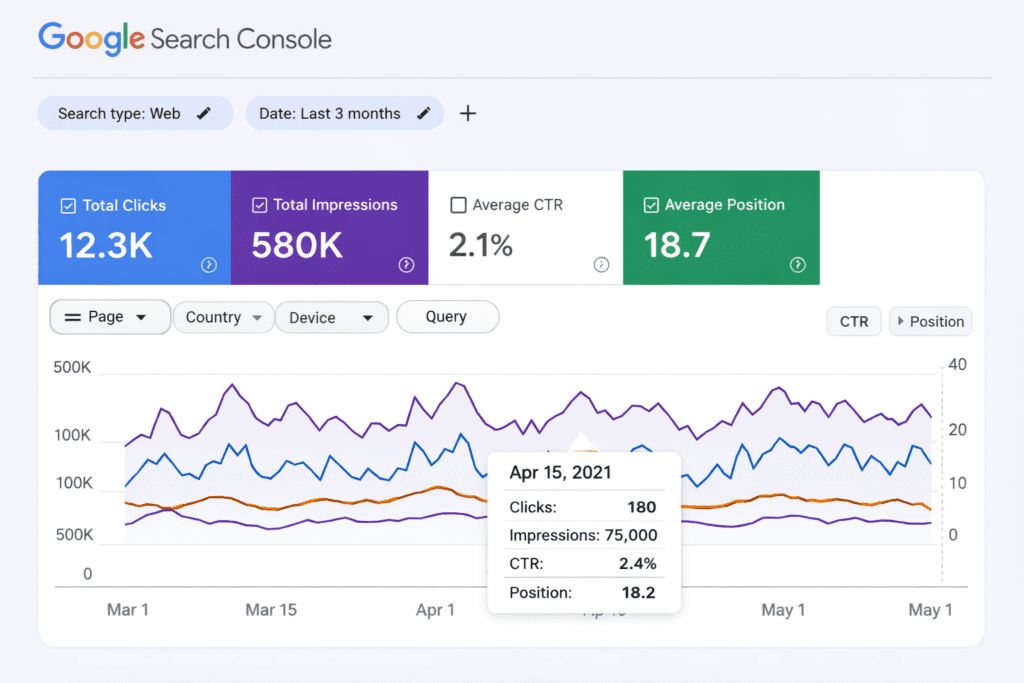
Task: Open the Total Impressions help icon
Action: pyautogui.click(x=405, y=265)
